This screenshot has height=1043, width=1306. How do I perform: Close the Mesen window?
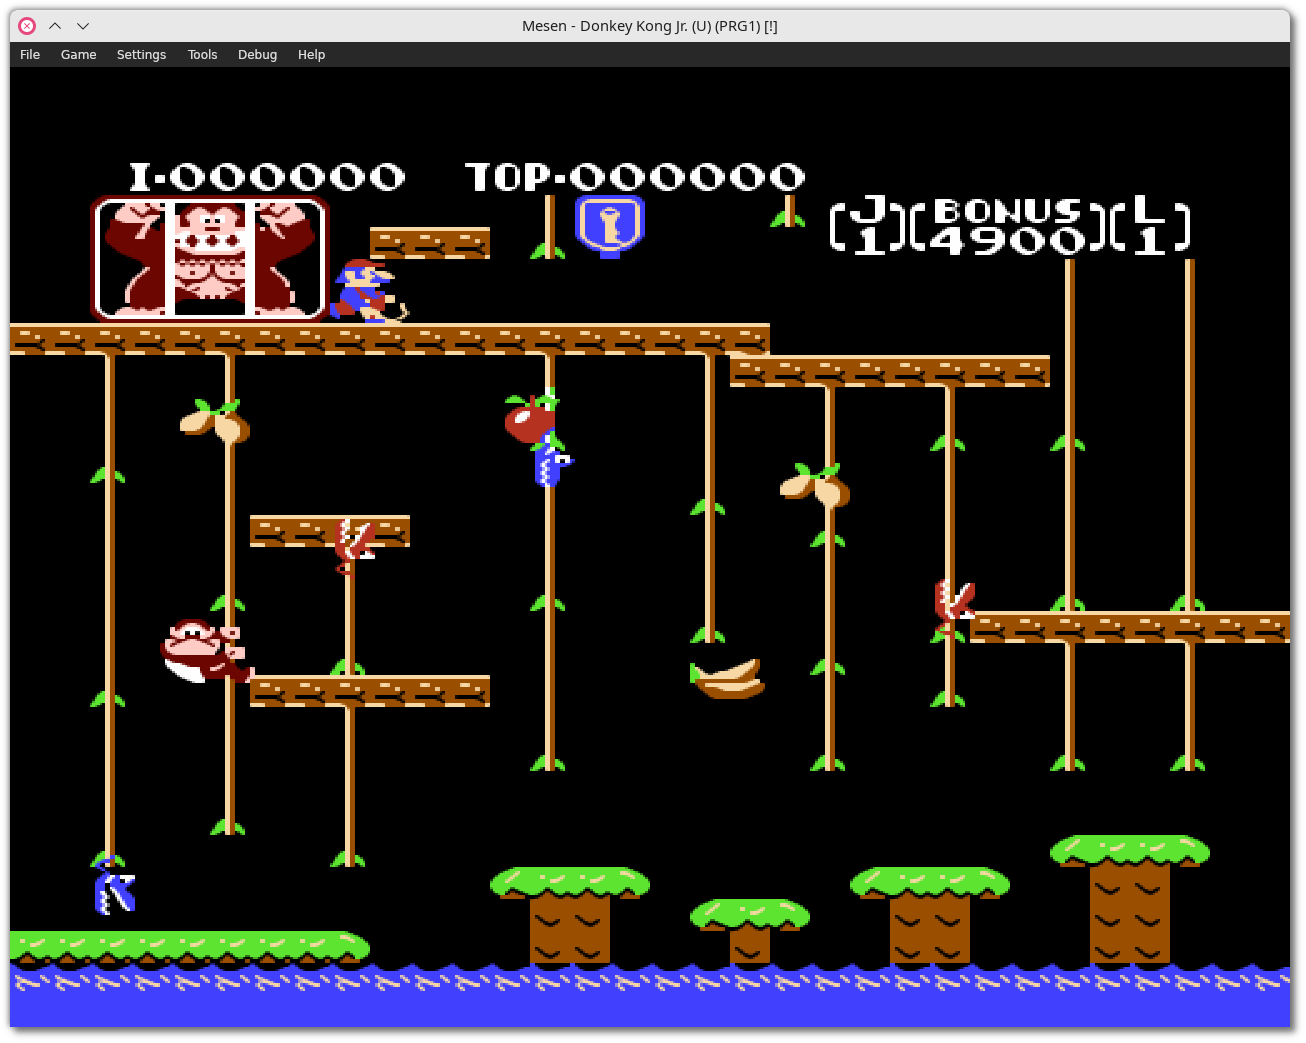(27, 26)
